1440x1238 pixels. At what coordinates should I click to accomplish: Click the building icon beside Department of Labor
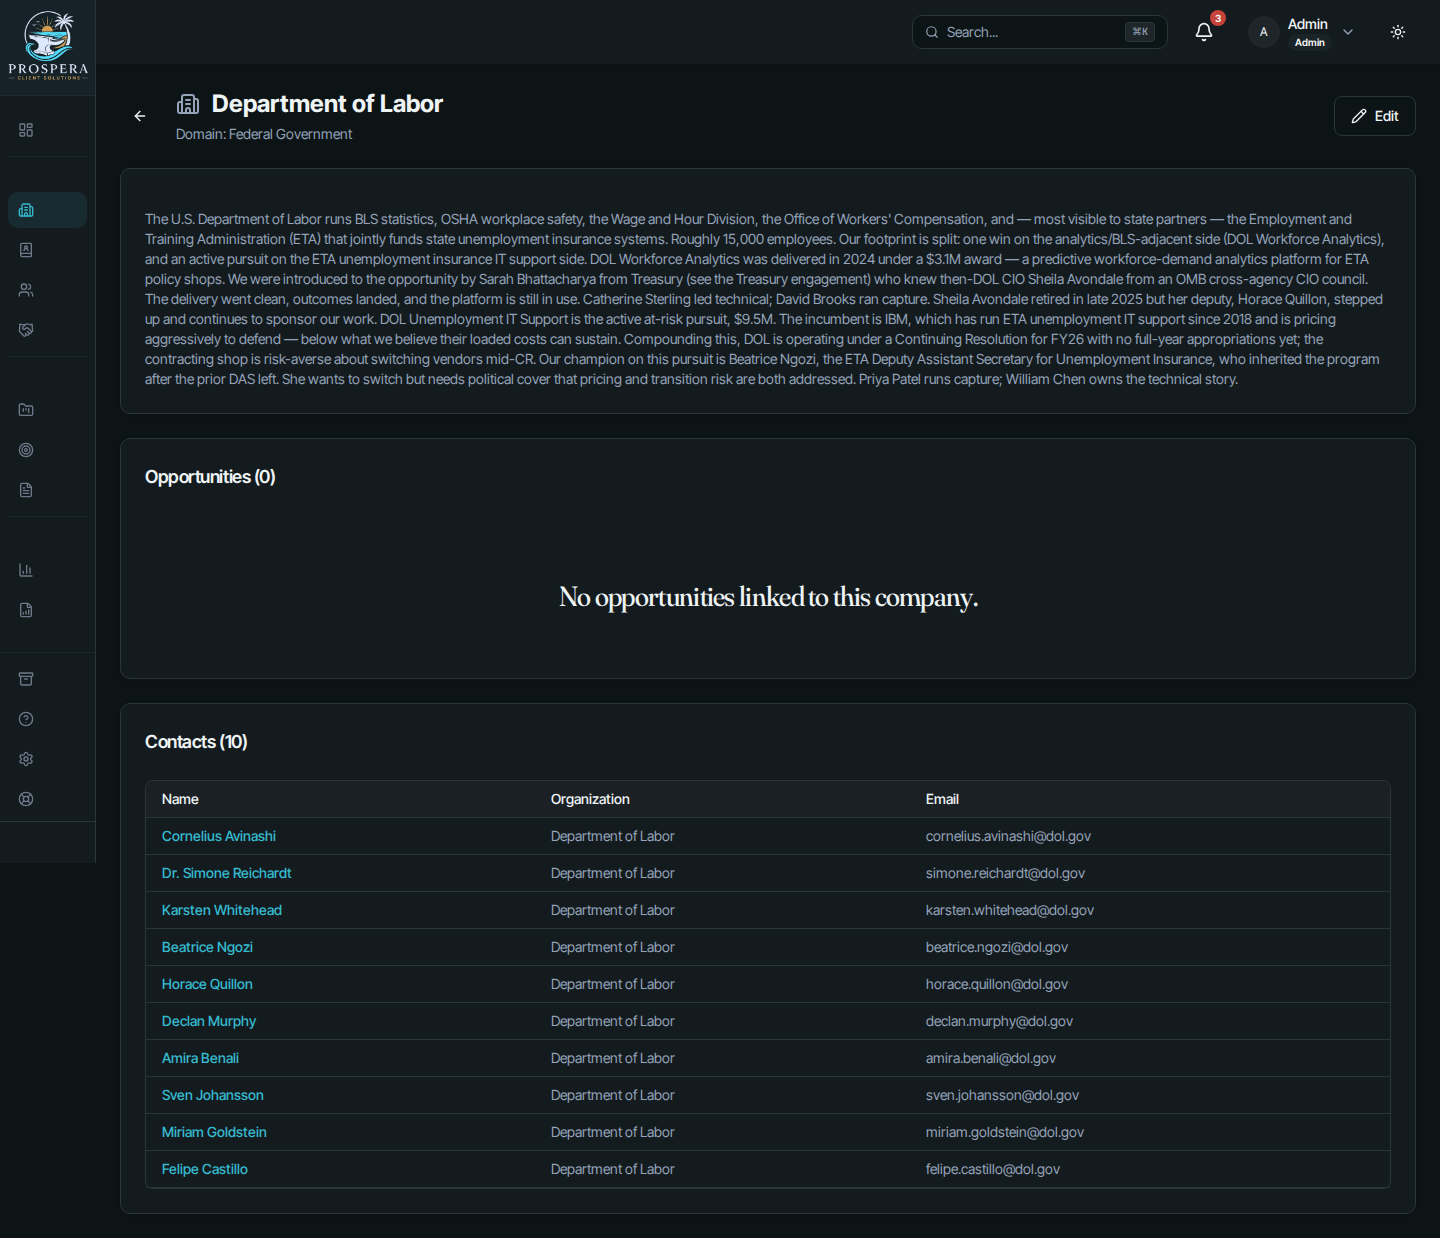pyautogui.click(x=188, y=104)
